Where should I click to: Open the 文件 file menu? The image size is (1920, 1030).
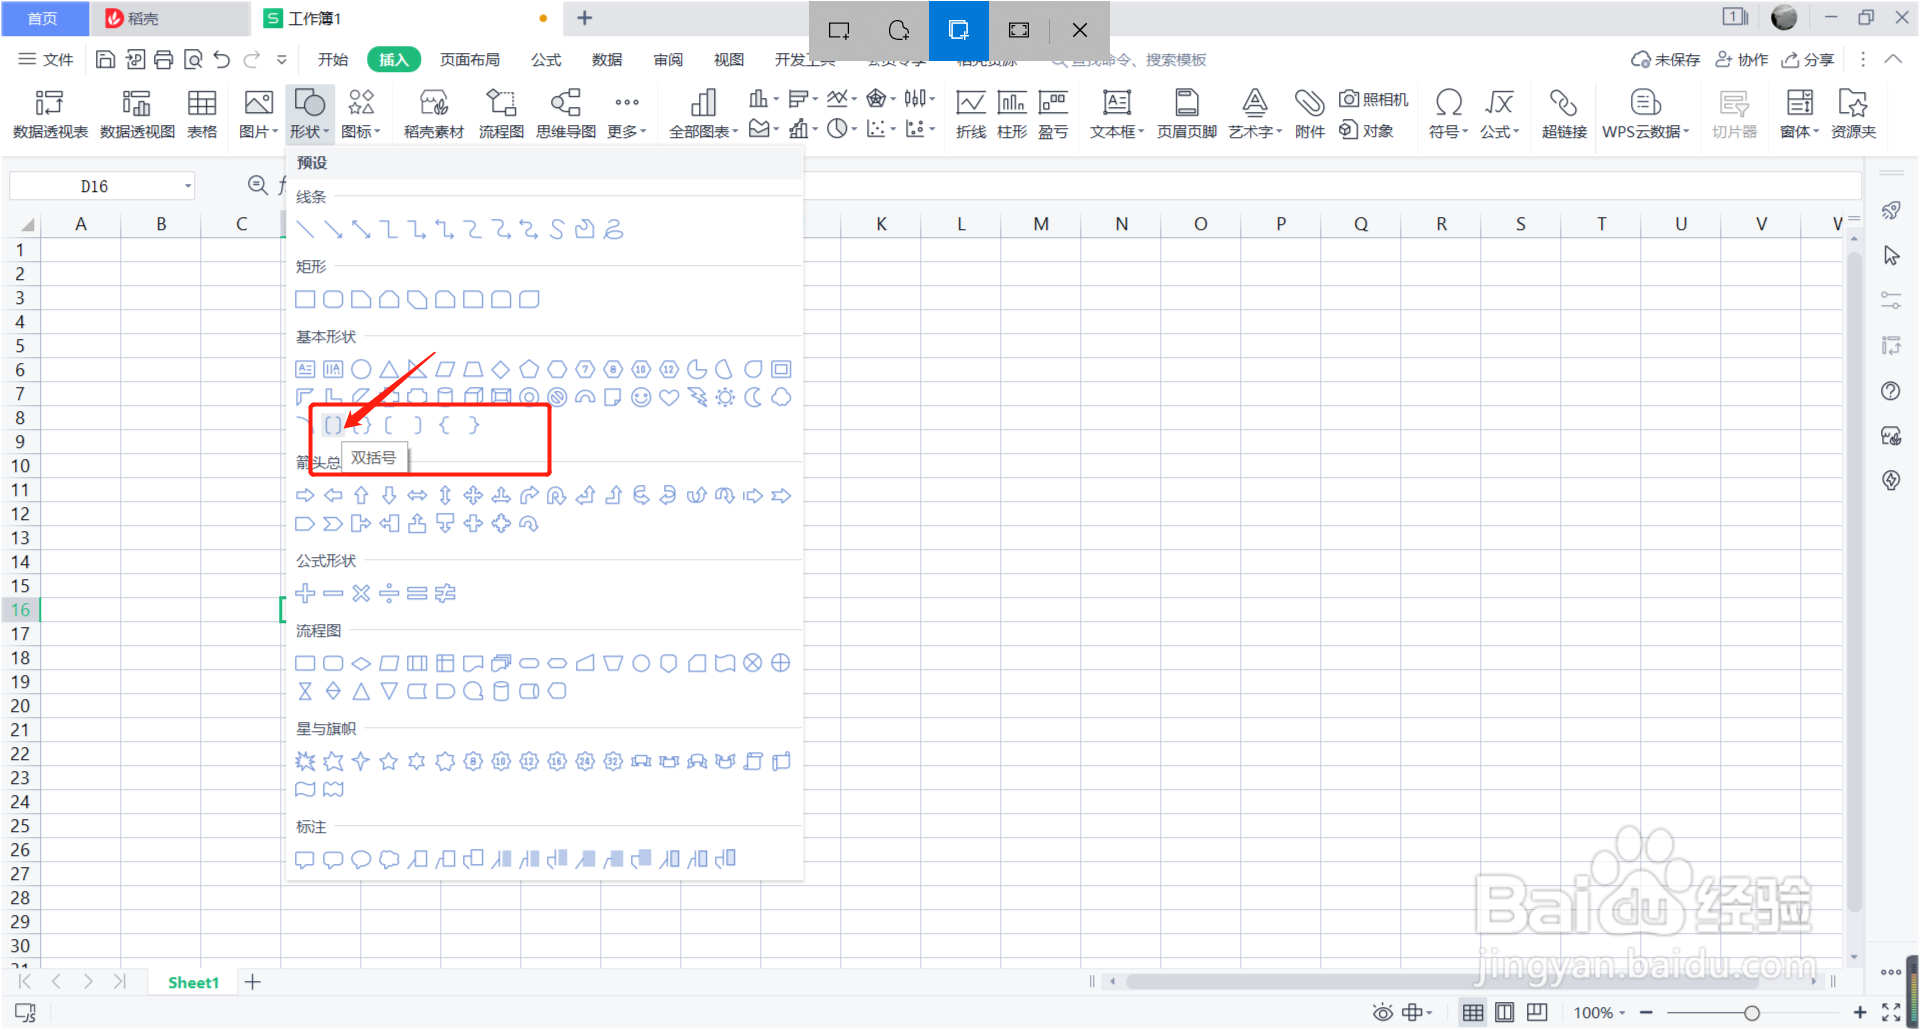click(x=46, y=59)
